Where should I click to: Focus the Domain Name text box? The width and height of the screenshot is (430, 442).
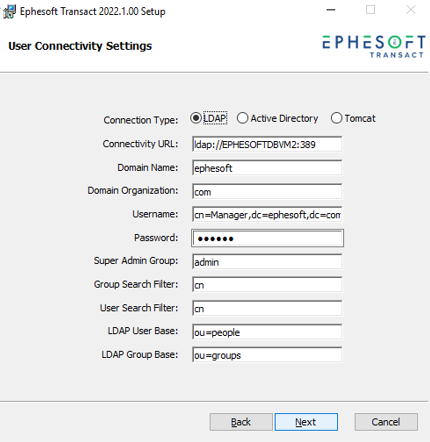coord(267,168)
